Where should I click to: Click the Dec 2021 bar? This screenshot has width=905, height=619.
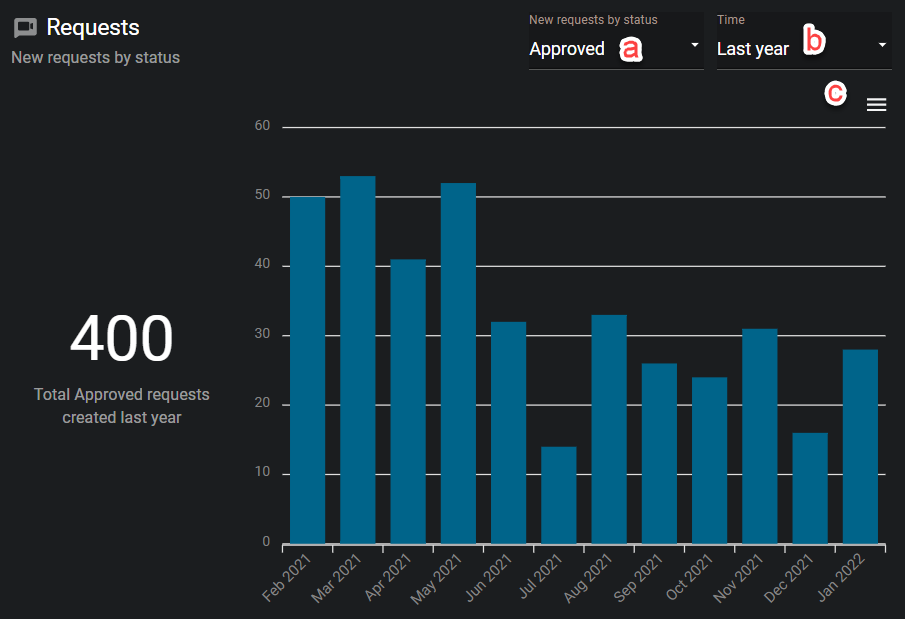[810, 488]
